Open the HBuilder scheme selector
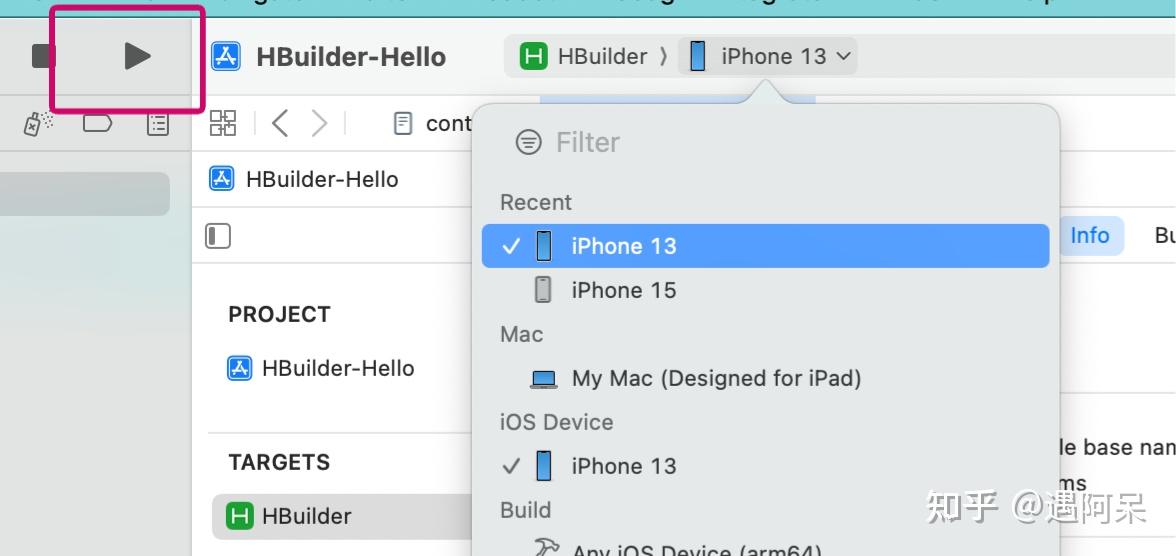The width and height of the screenshot is (1176, 556). pyautogui.click(x=585, y=56)
